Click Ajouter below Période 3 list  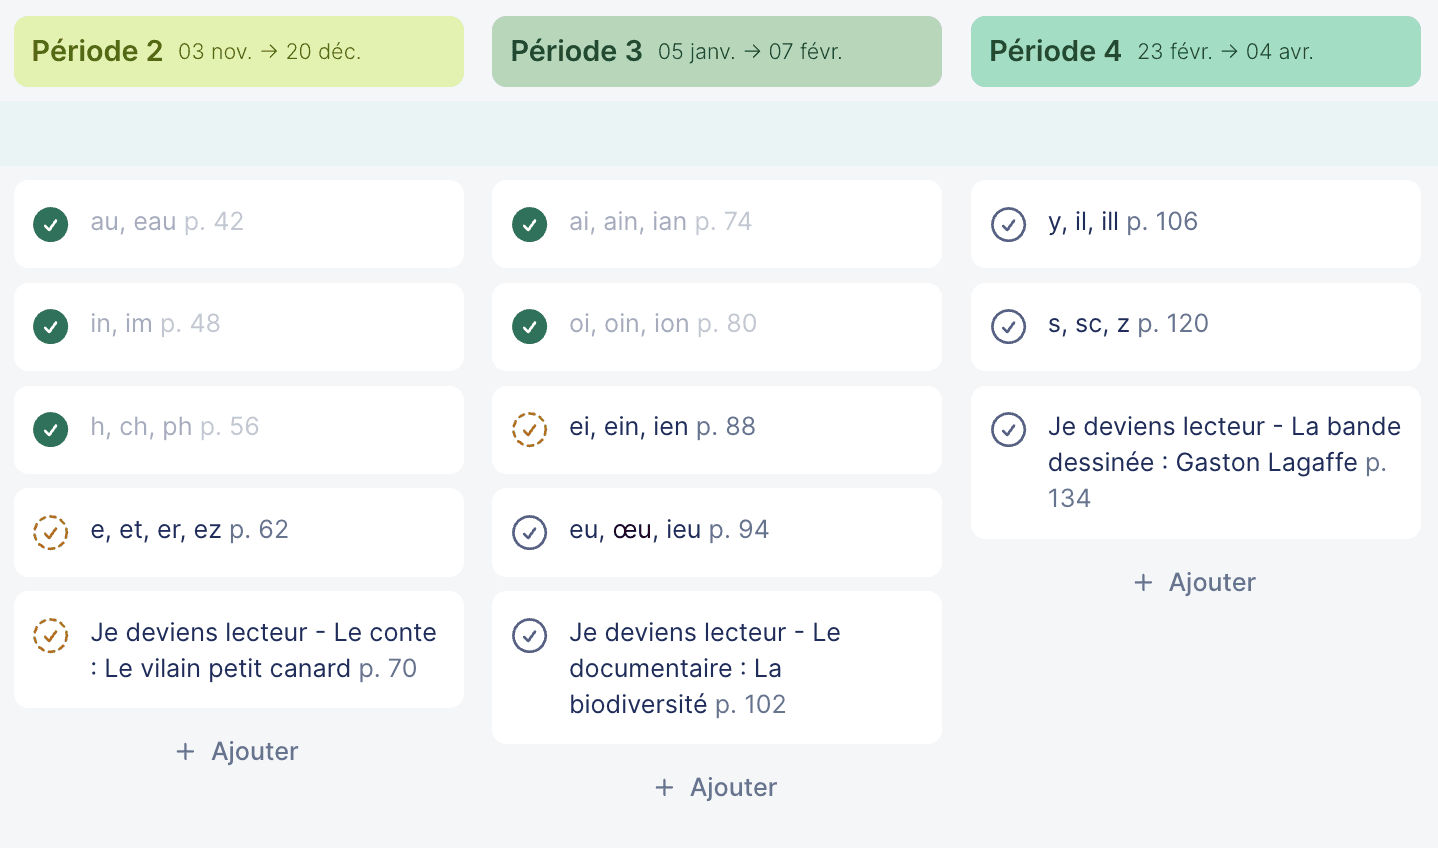(716, 787)
